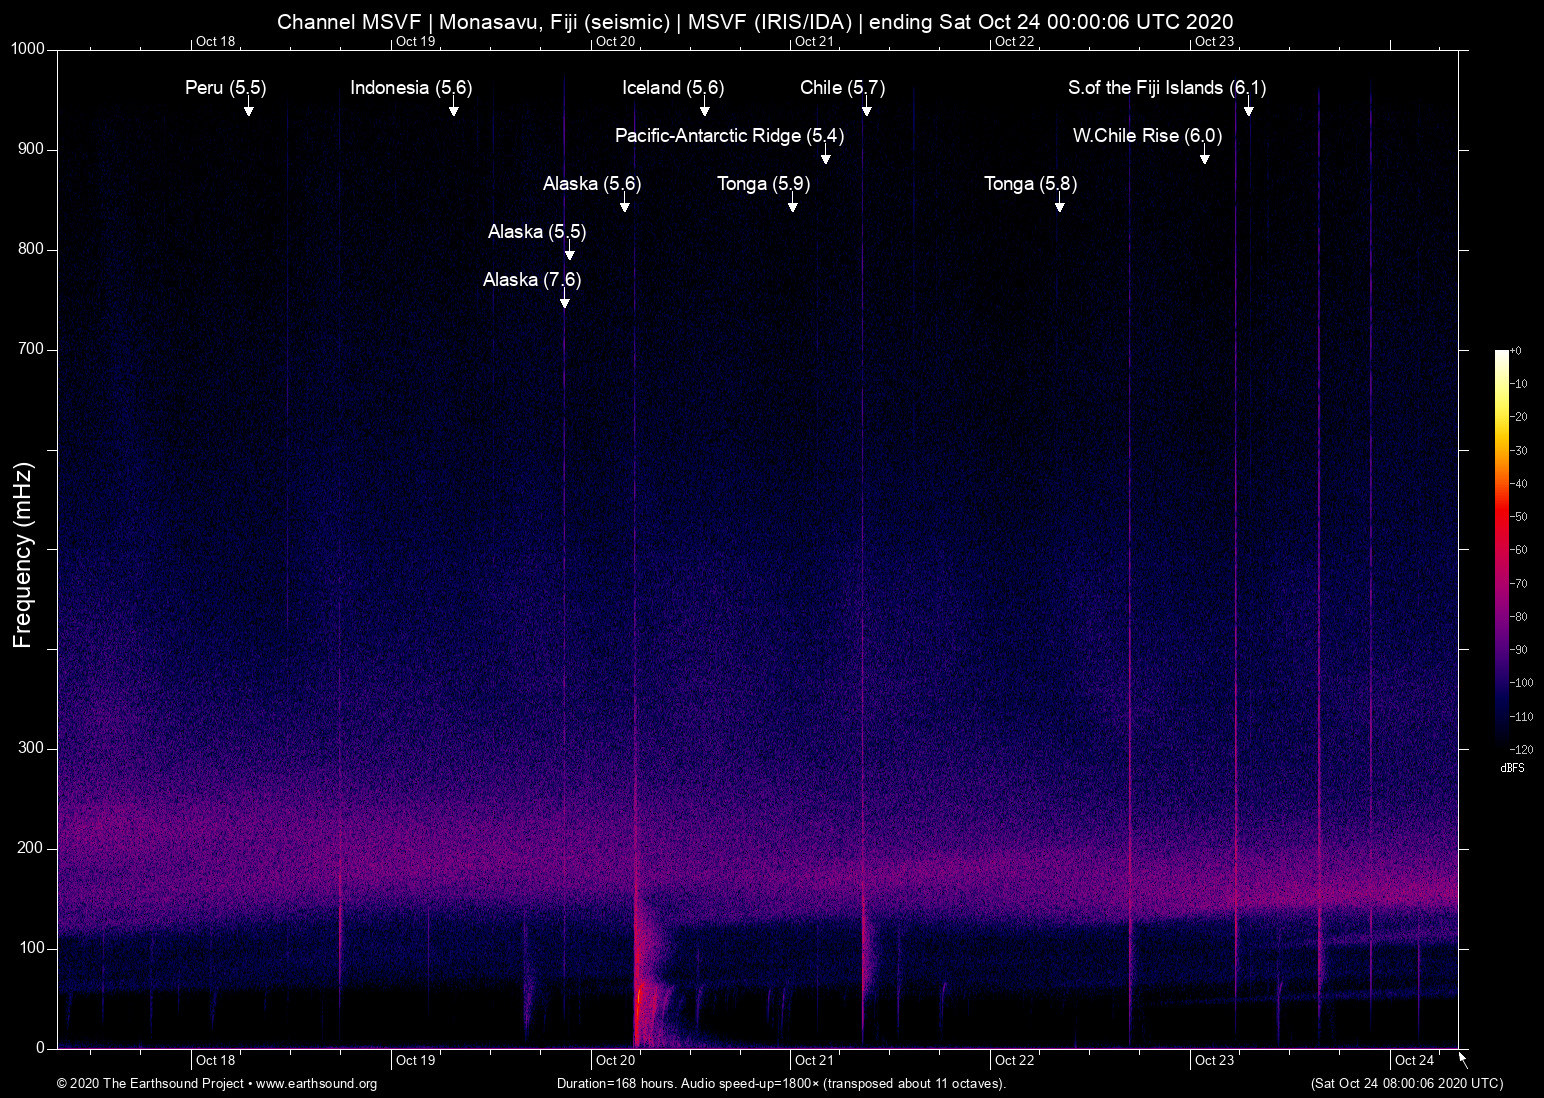Click the Alaska (5.5) earthquake label
Viewport: 1544px width, 1098px height.
[537, 232]
